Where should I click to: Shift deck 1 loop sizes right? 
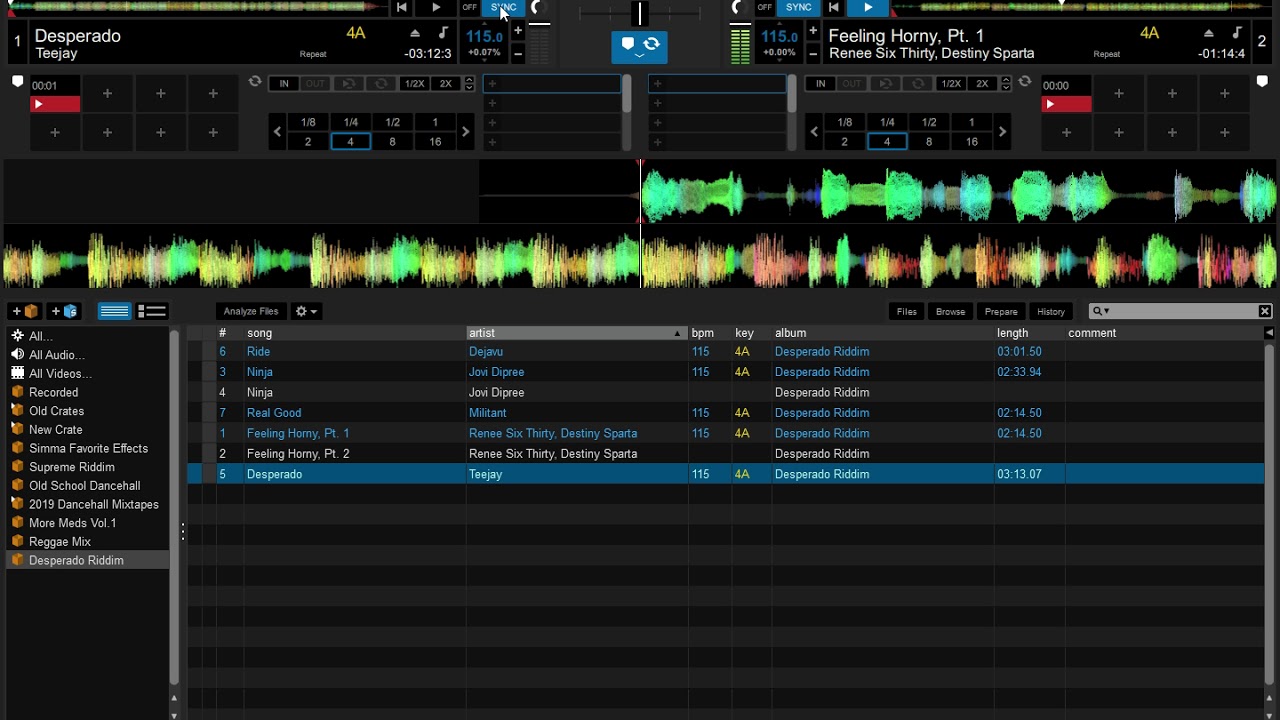(465, 132)
